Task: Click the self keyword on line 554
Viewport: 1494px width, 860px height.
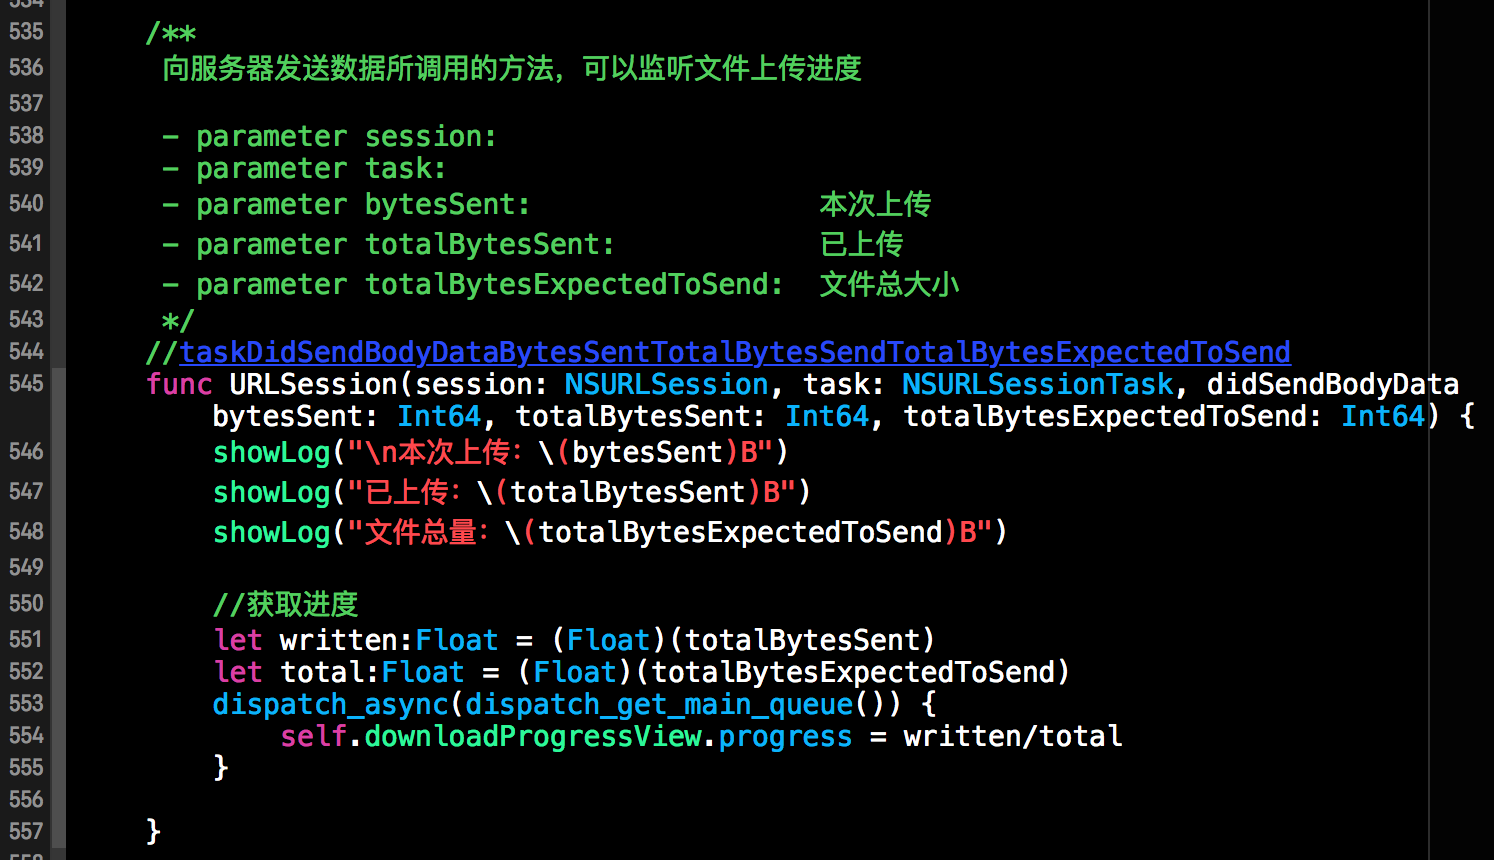Action: 313,736
